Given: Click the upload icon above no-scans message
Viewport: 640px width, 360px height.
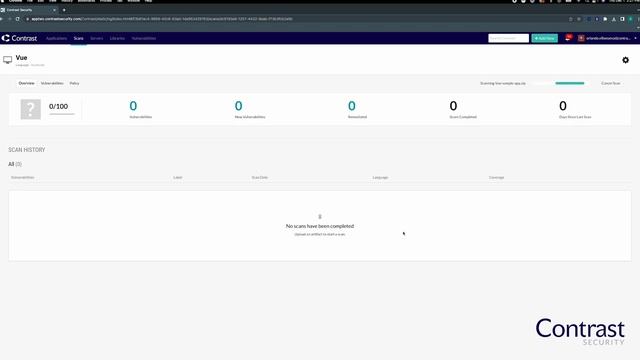Looking at the screenshot, I should tap(320, 217).
